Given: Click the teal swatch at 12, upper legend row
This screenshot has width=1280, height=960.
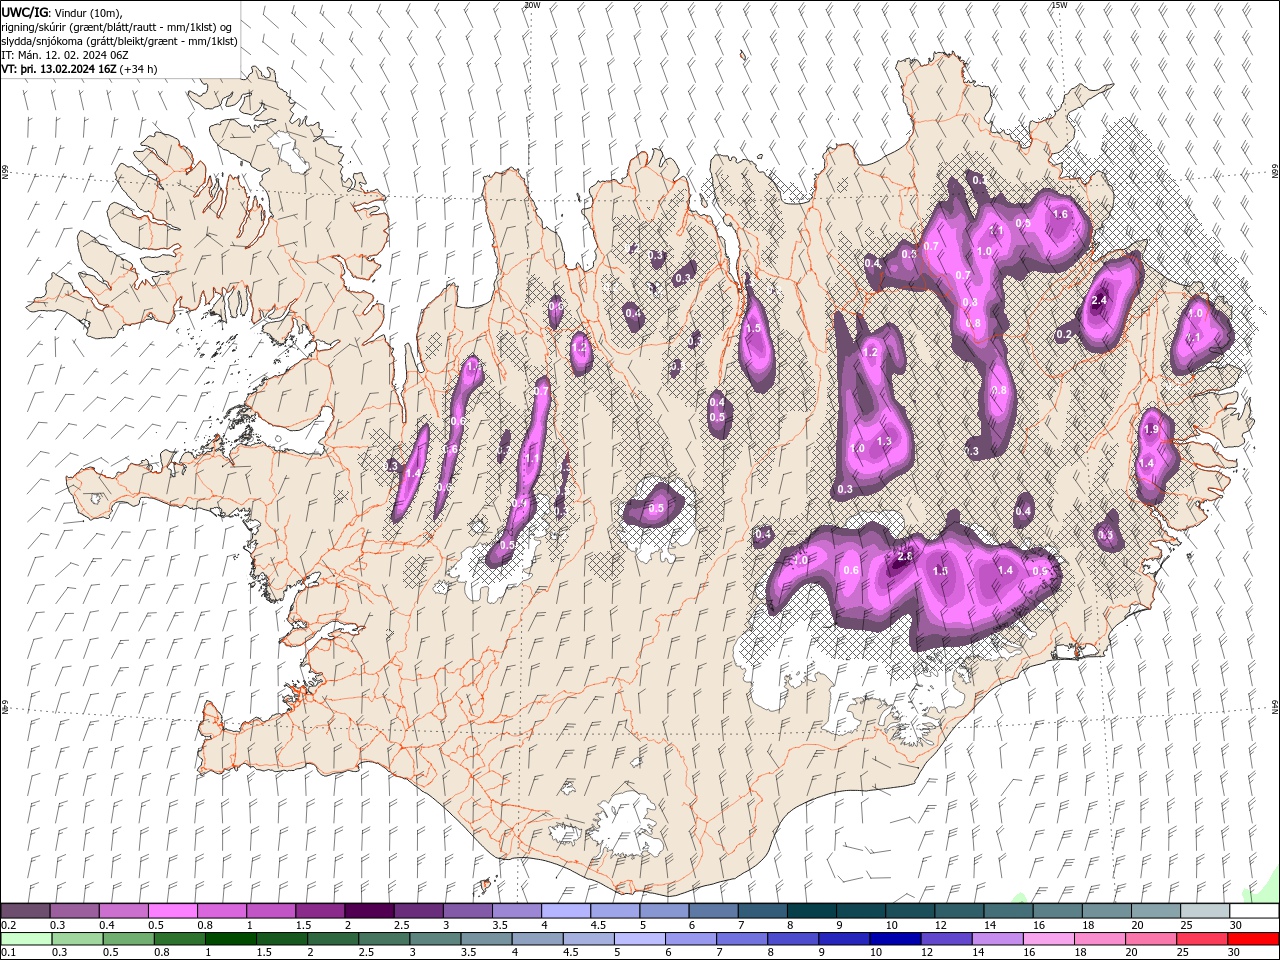Looking at the screenshot, I should [x=958, y=911].
